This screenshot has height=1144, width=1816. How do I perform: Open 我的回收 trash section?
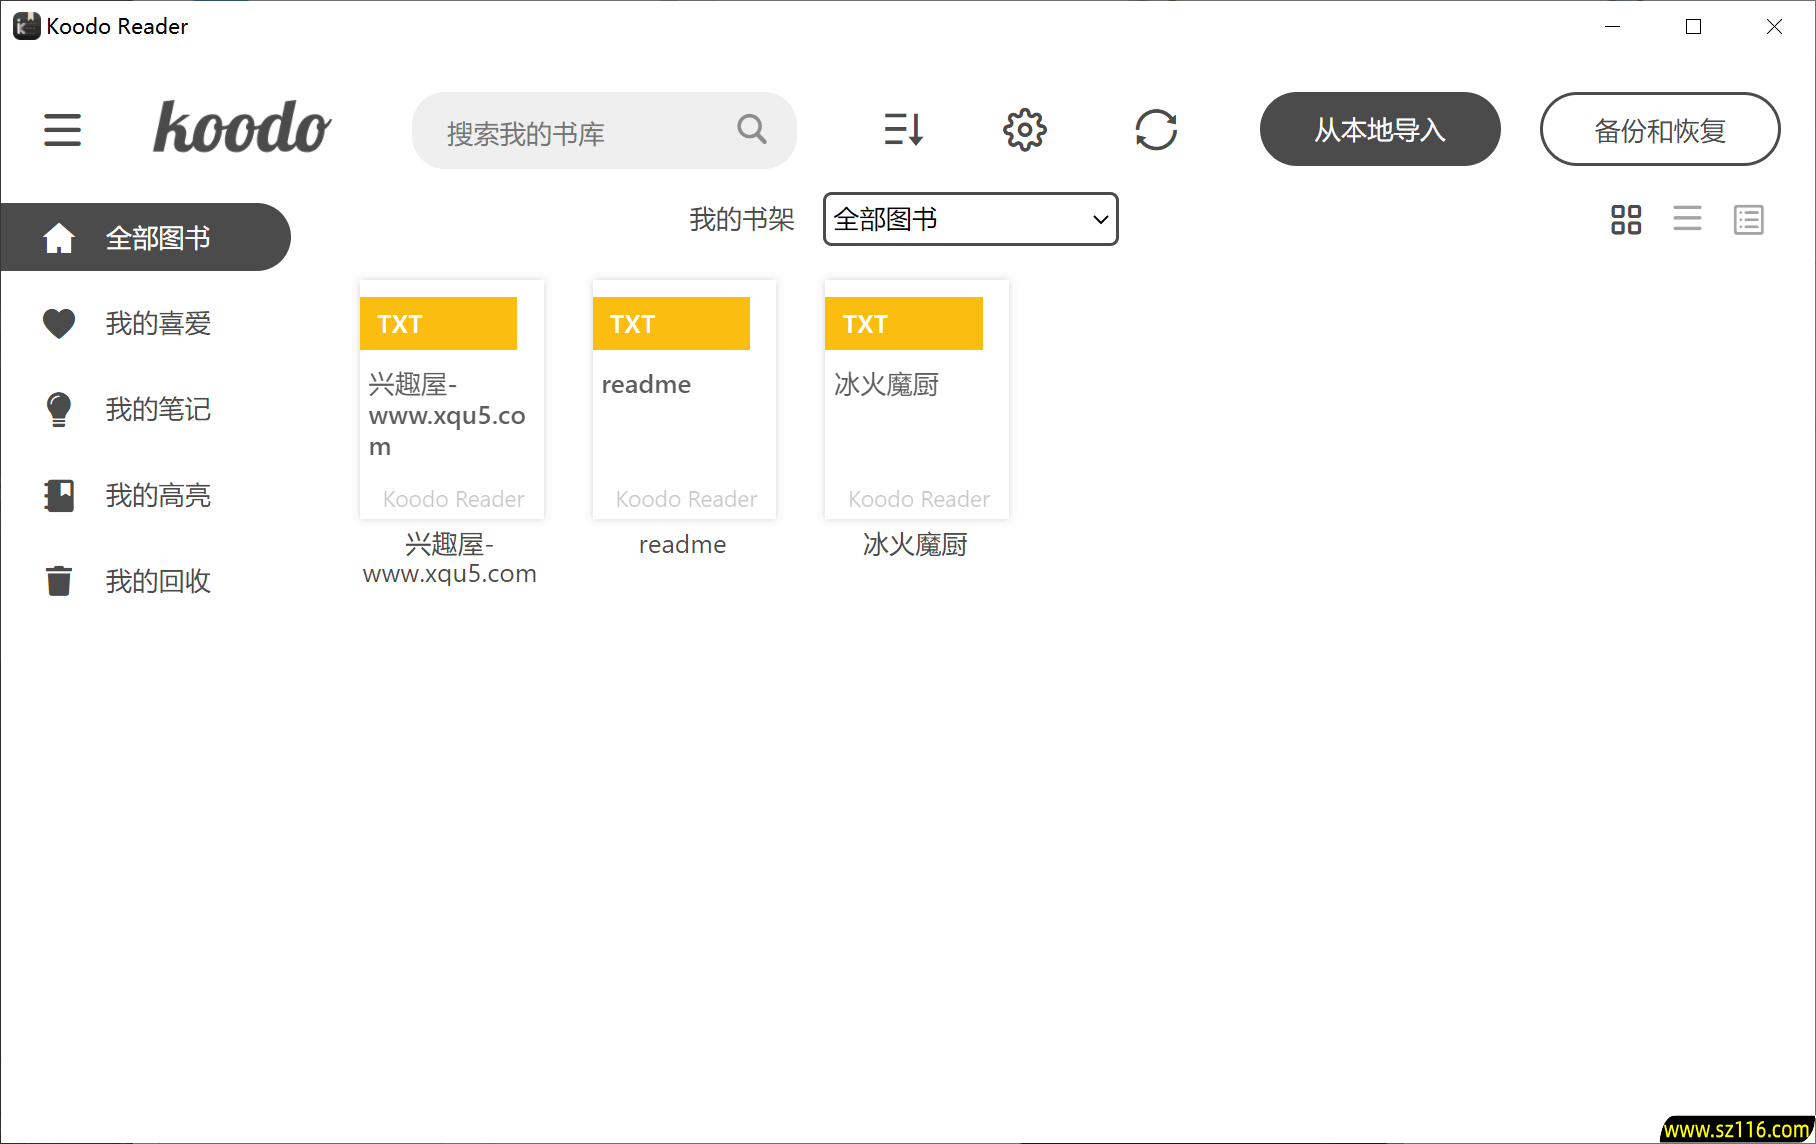[x=157, y=582]
